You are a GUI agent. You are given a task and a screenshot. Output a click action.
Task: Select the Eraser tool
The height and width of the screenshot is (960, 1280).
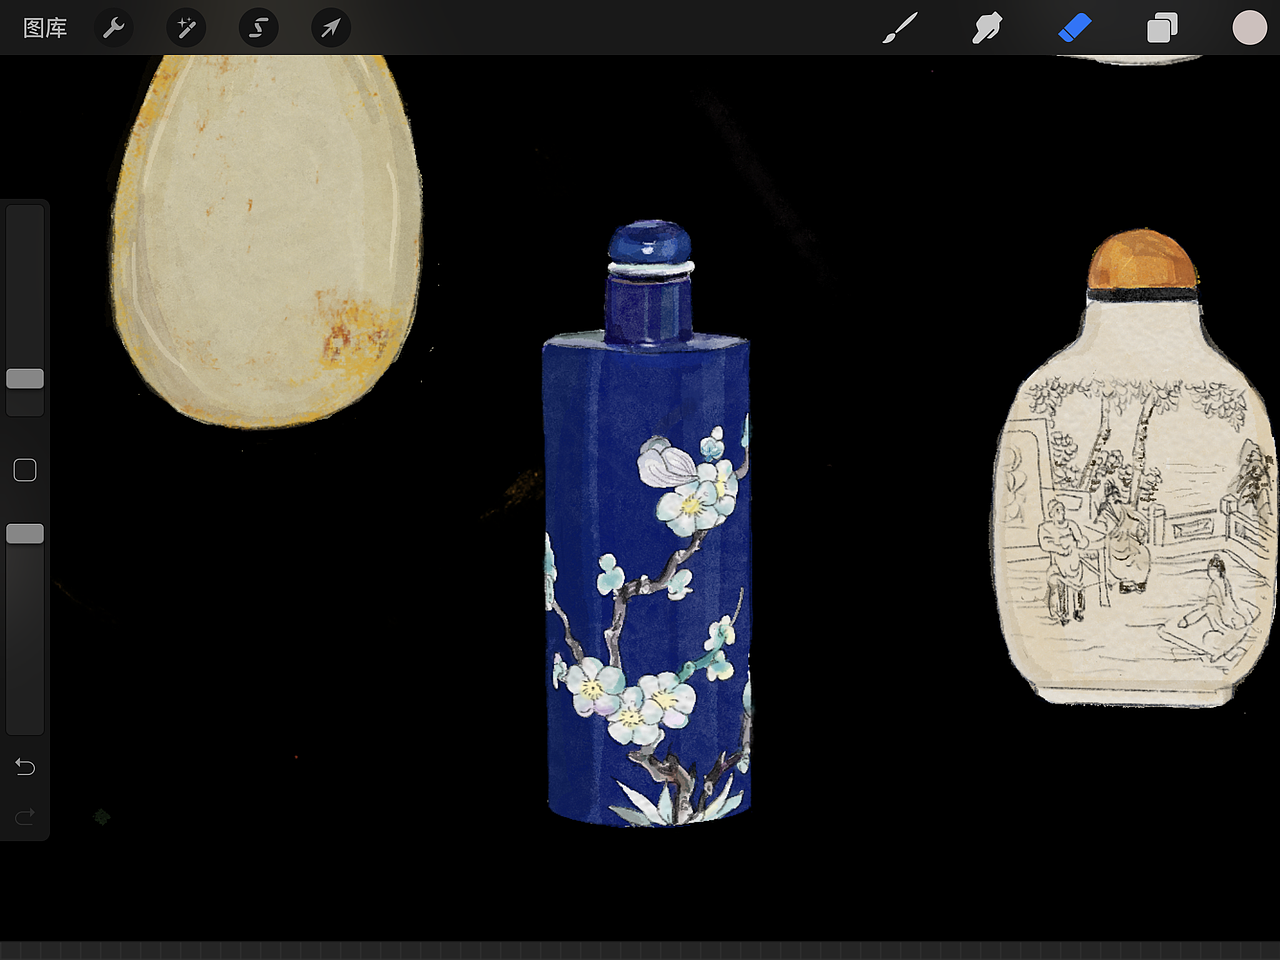(1074, 28)
